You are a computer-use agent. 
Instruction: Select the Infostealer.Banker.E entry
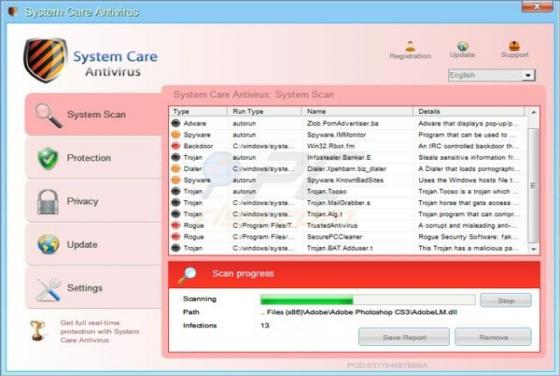click(x=339, y=157)
